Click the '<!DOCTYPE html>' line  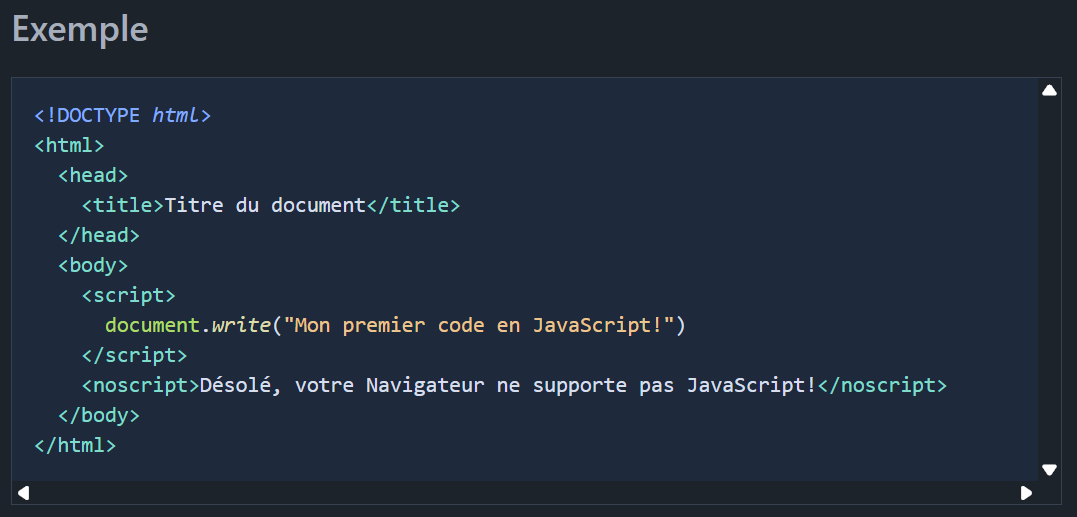123,115
